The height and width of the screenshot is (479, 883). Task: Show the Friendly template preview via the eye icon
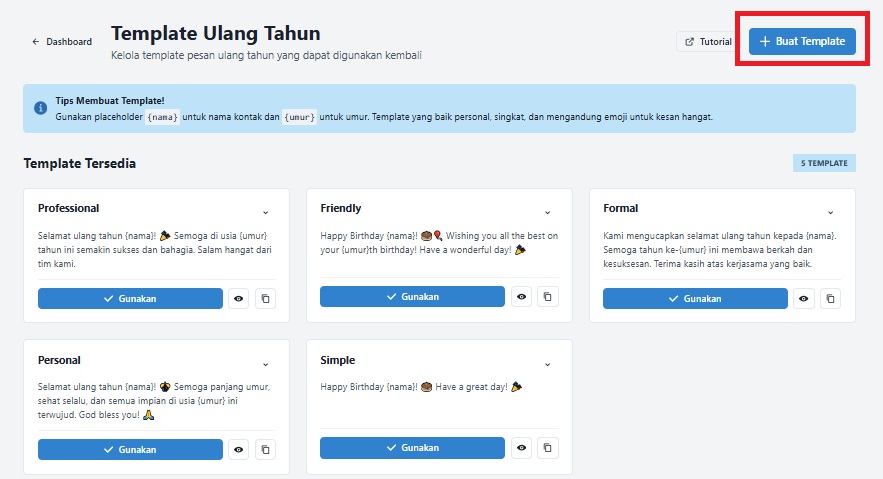pyautogui.click(x=521, y=297)
